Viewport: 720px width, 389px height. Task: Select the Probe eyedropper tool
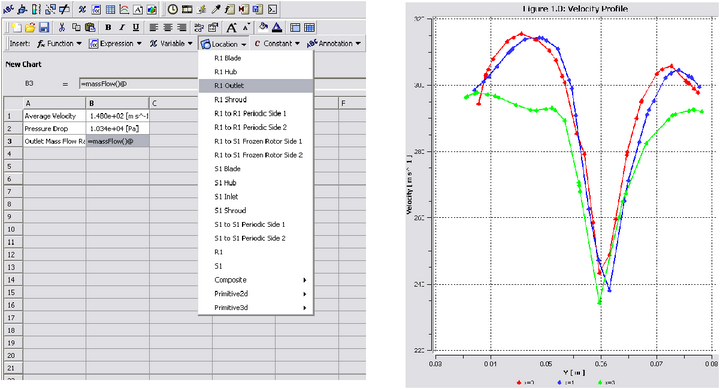pyautogui.click(x=215, y=9)
